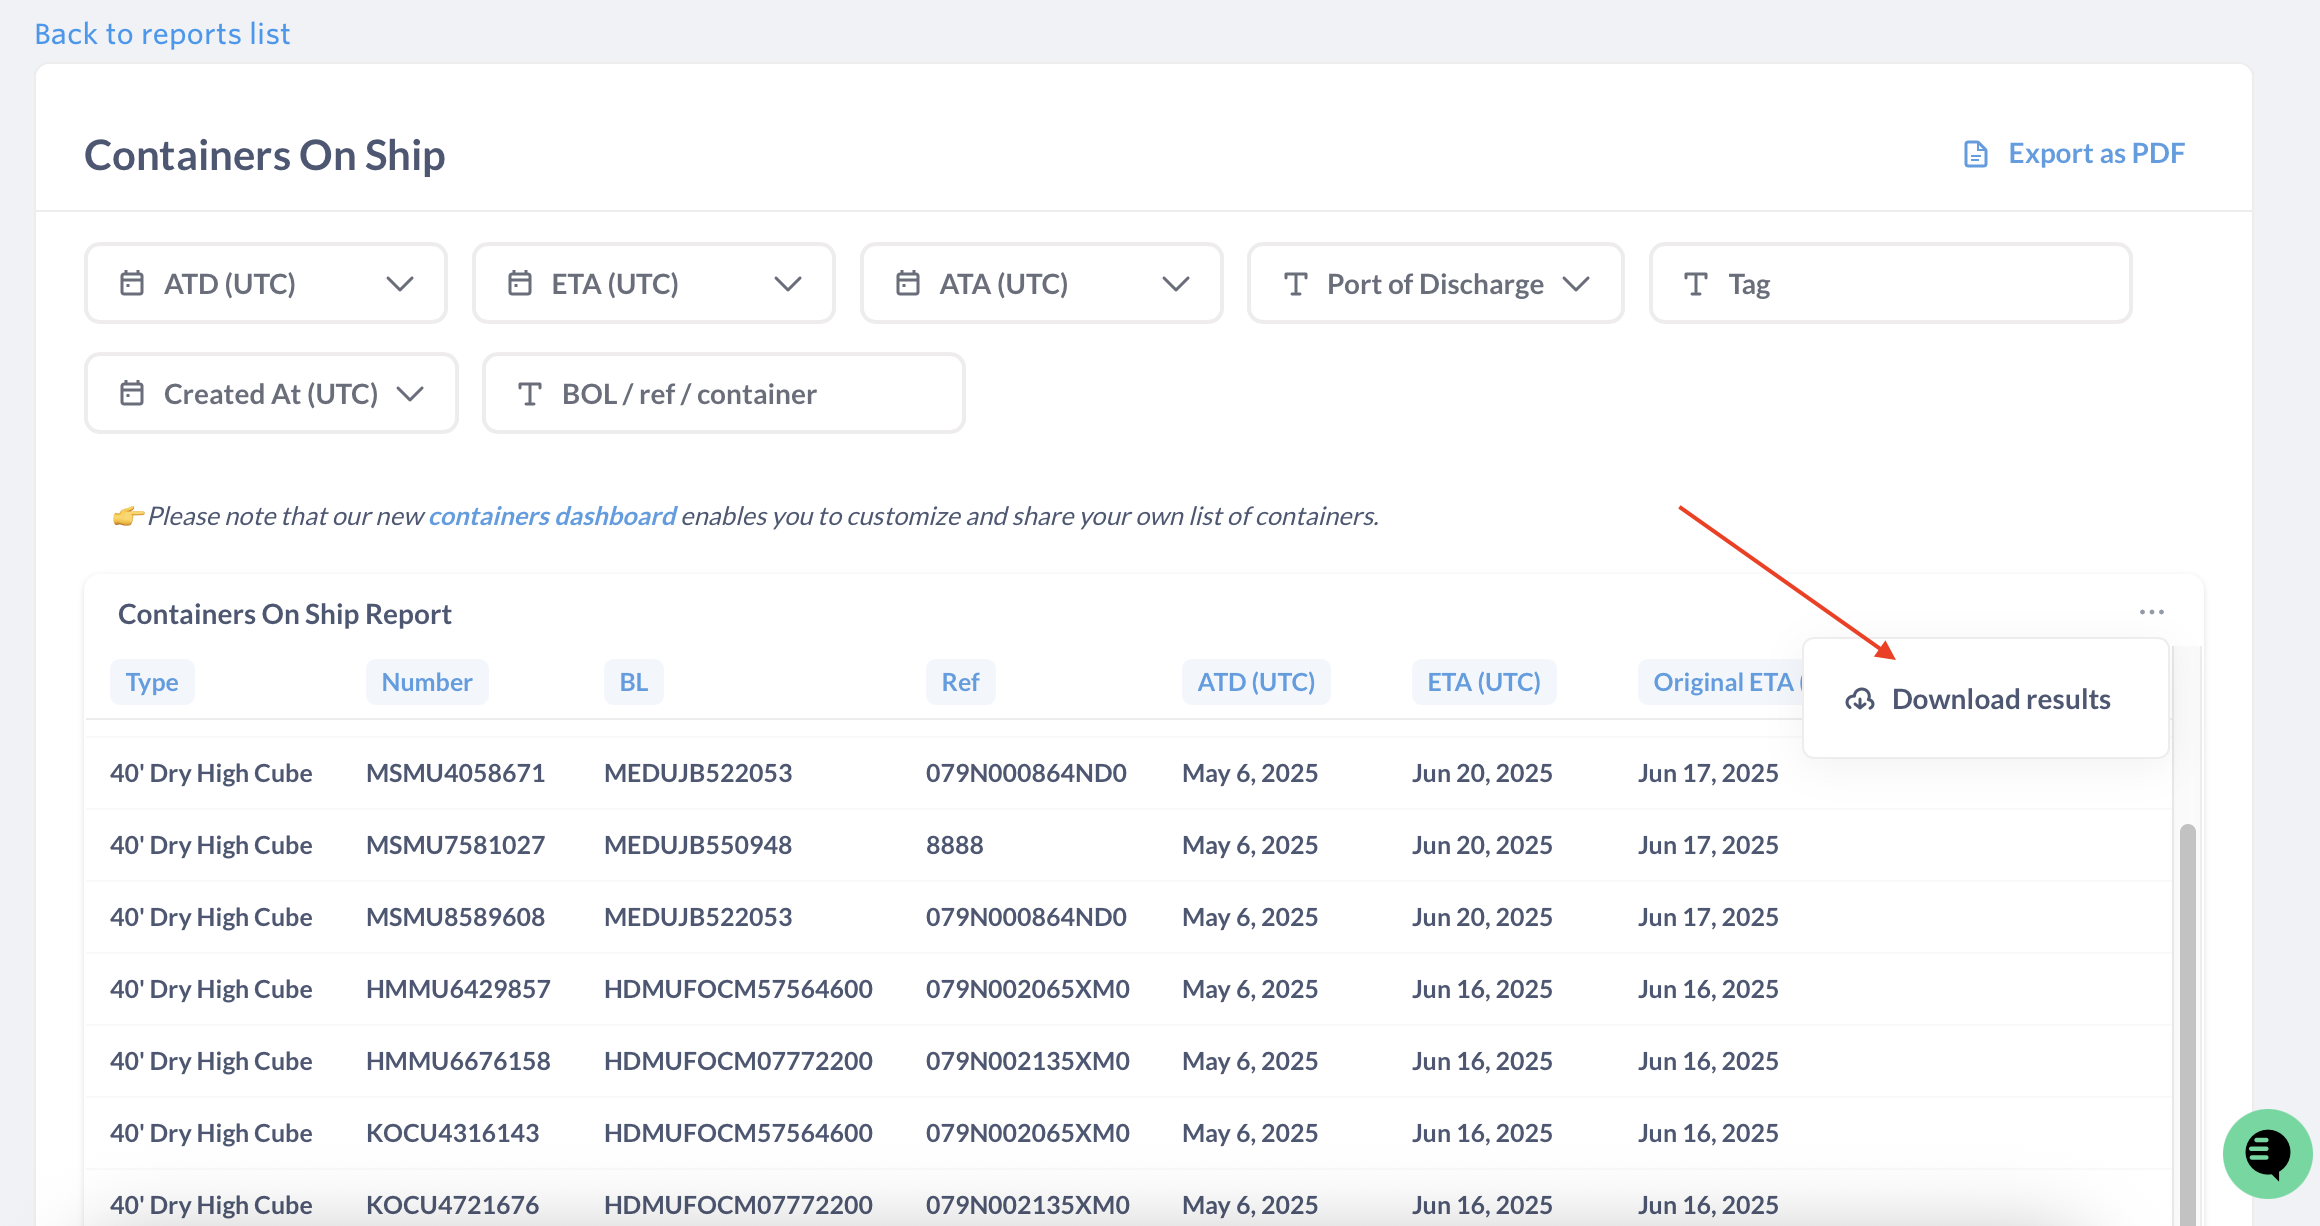Click the calendar icon in ATA filter

907,284
